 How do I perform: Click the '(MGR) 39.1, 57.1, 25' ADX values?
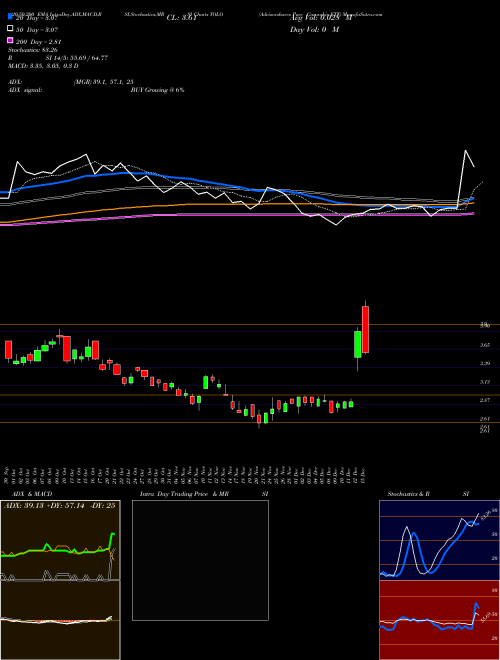[x=104, y=82]
